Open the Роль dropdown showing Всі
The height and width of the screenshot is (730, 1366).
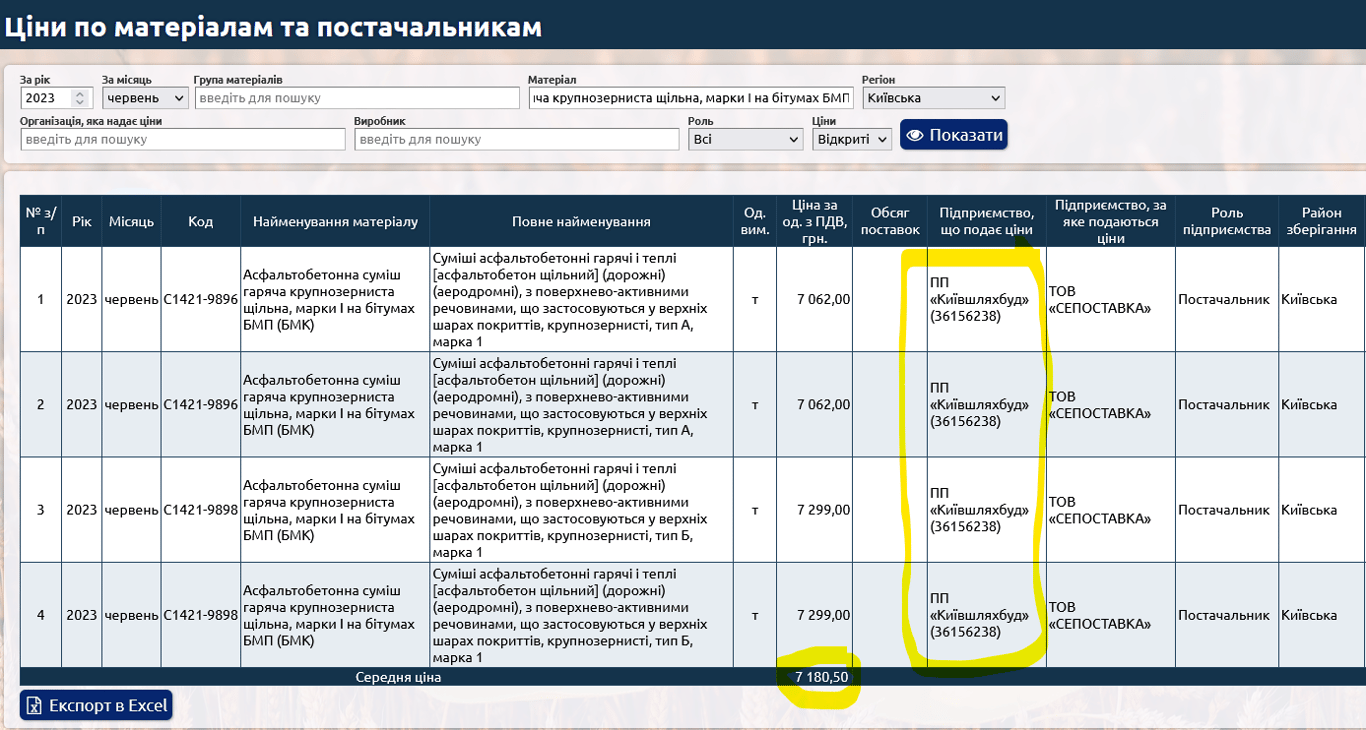pyautogui.click(x=746, y=139)
